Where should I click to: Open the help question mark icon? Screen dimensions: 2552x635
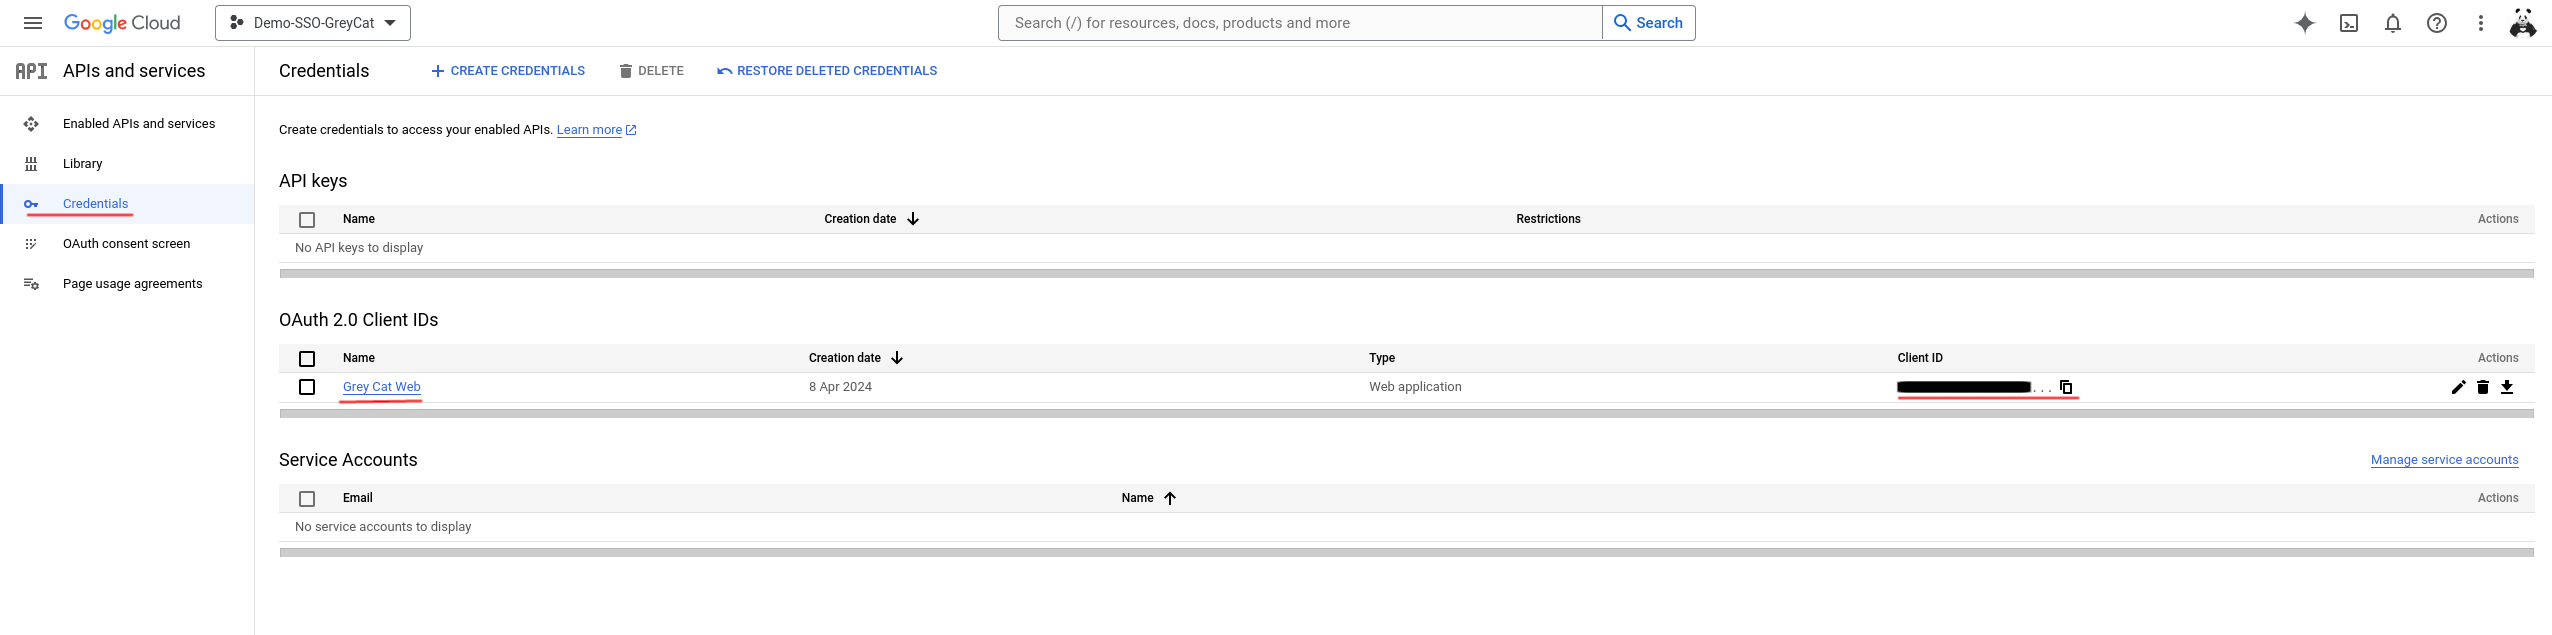click(2437, 23)
